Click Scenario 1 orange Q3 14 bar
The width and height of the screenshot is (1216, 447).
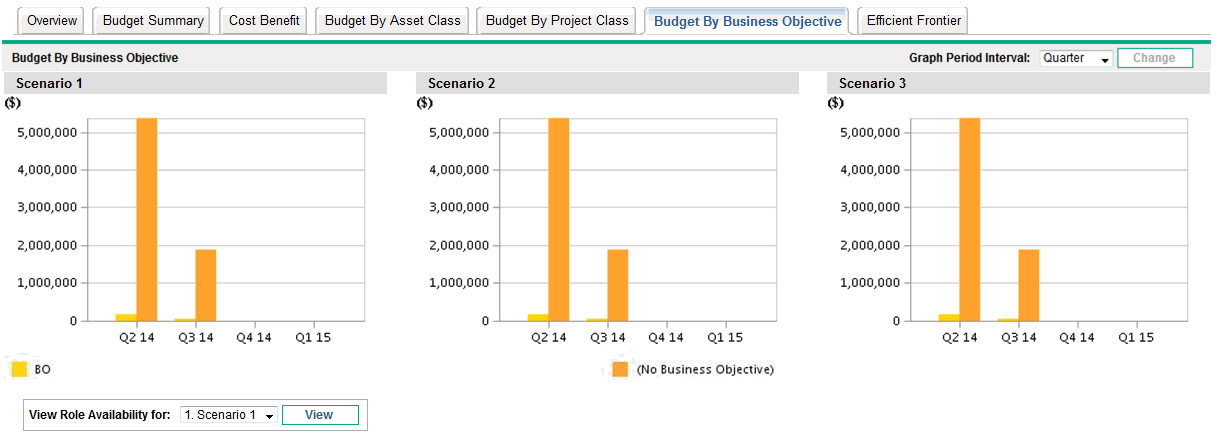[205, 285]
